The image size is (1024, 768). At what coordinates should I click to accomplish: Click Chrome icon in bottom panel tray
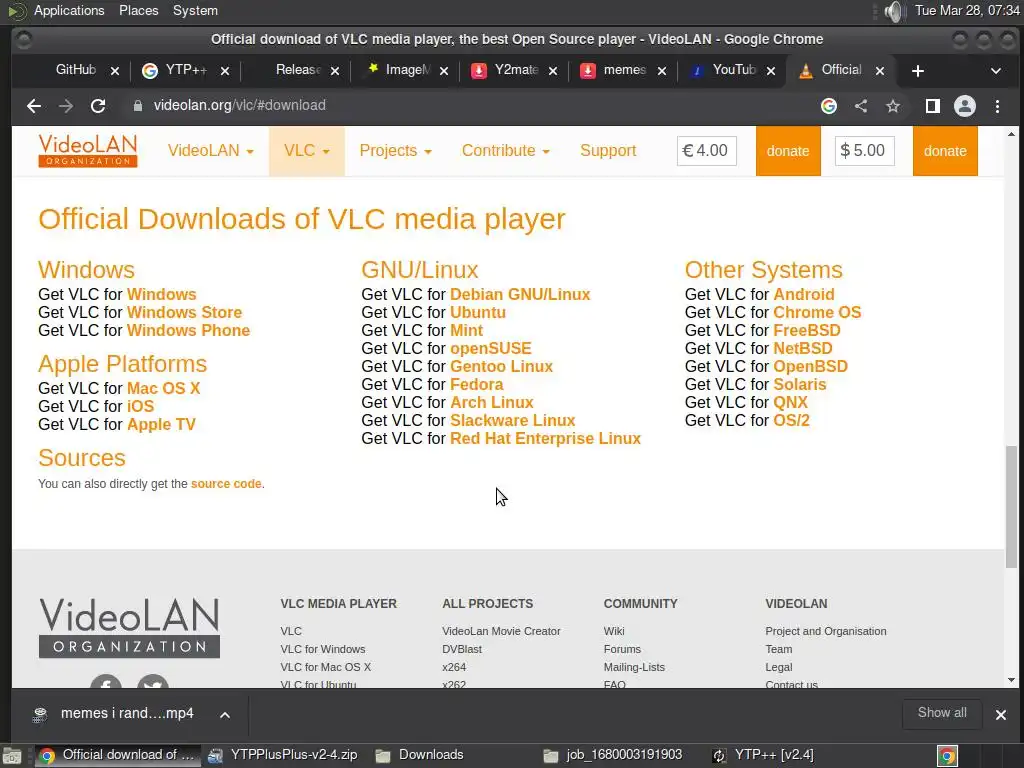947,756
